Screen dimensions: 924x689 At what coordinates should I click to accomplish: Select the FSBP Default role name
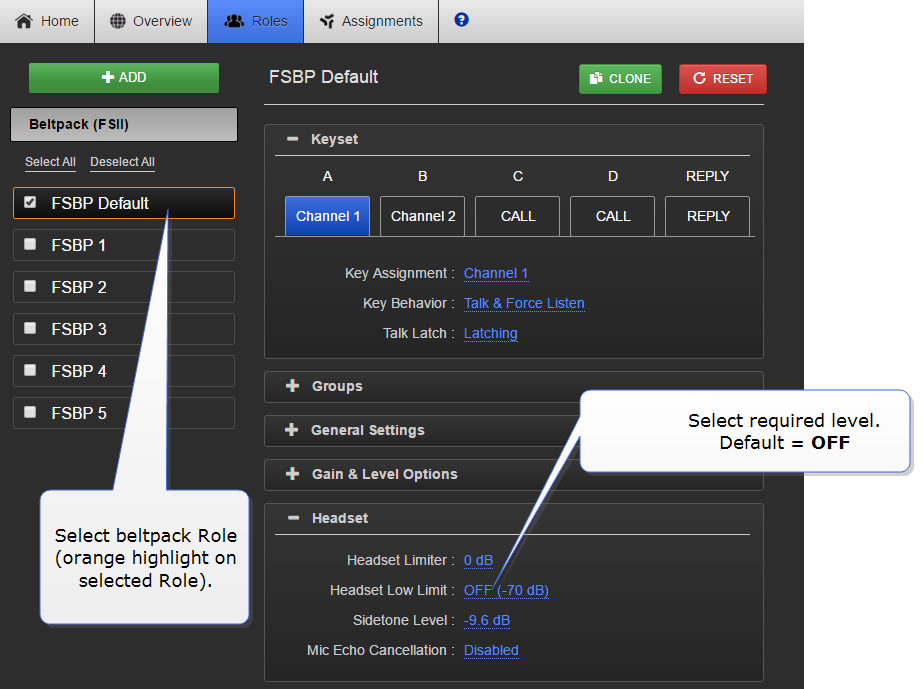100,203
